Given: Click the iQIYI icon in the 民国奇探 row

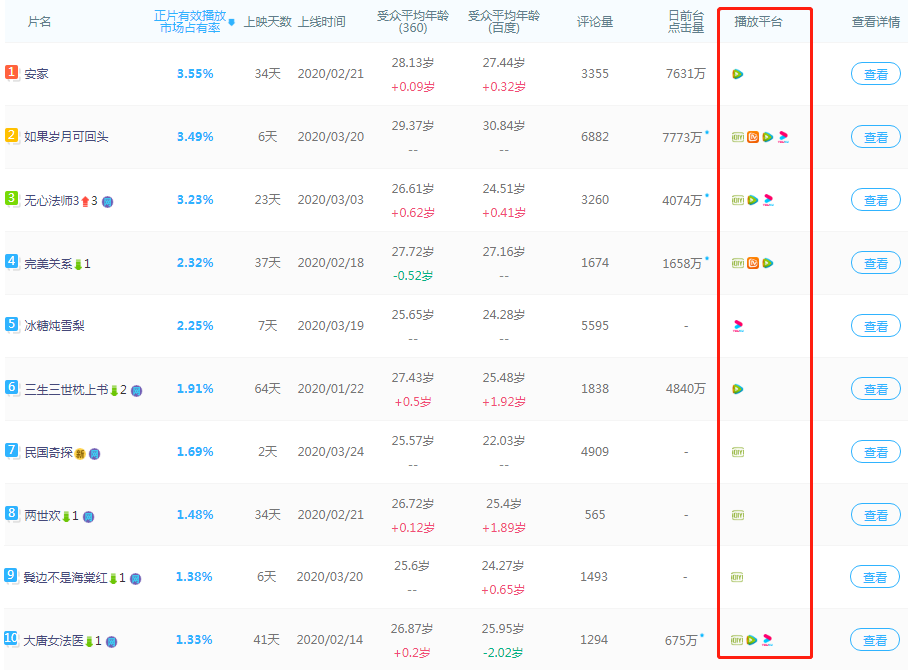Looking at the screenshot, I should 738,452.
